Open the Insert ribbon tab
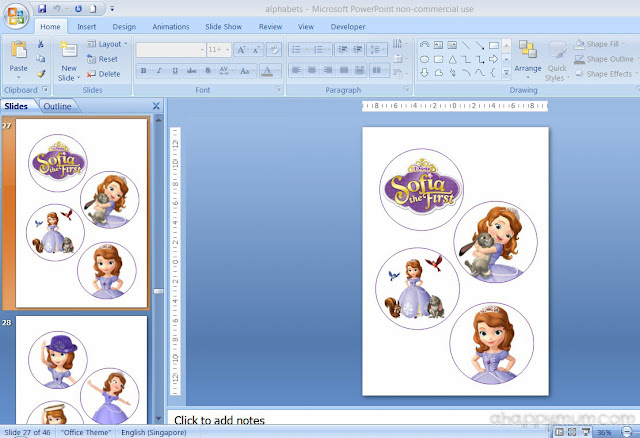The width and height of the screenshot is (640, 438). [87, 27]
